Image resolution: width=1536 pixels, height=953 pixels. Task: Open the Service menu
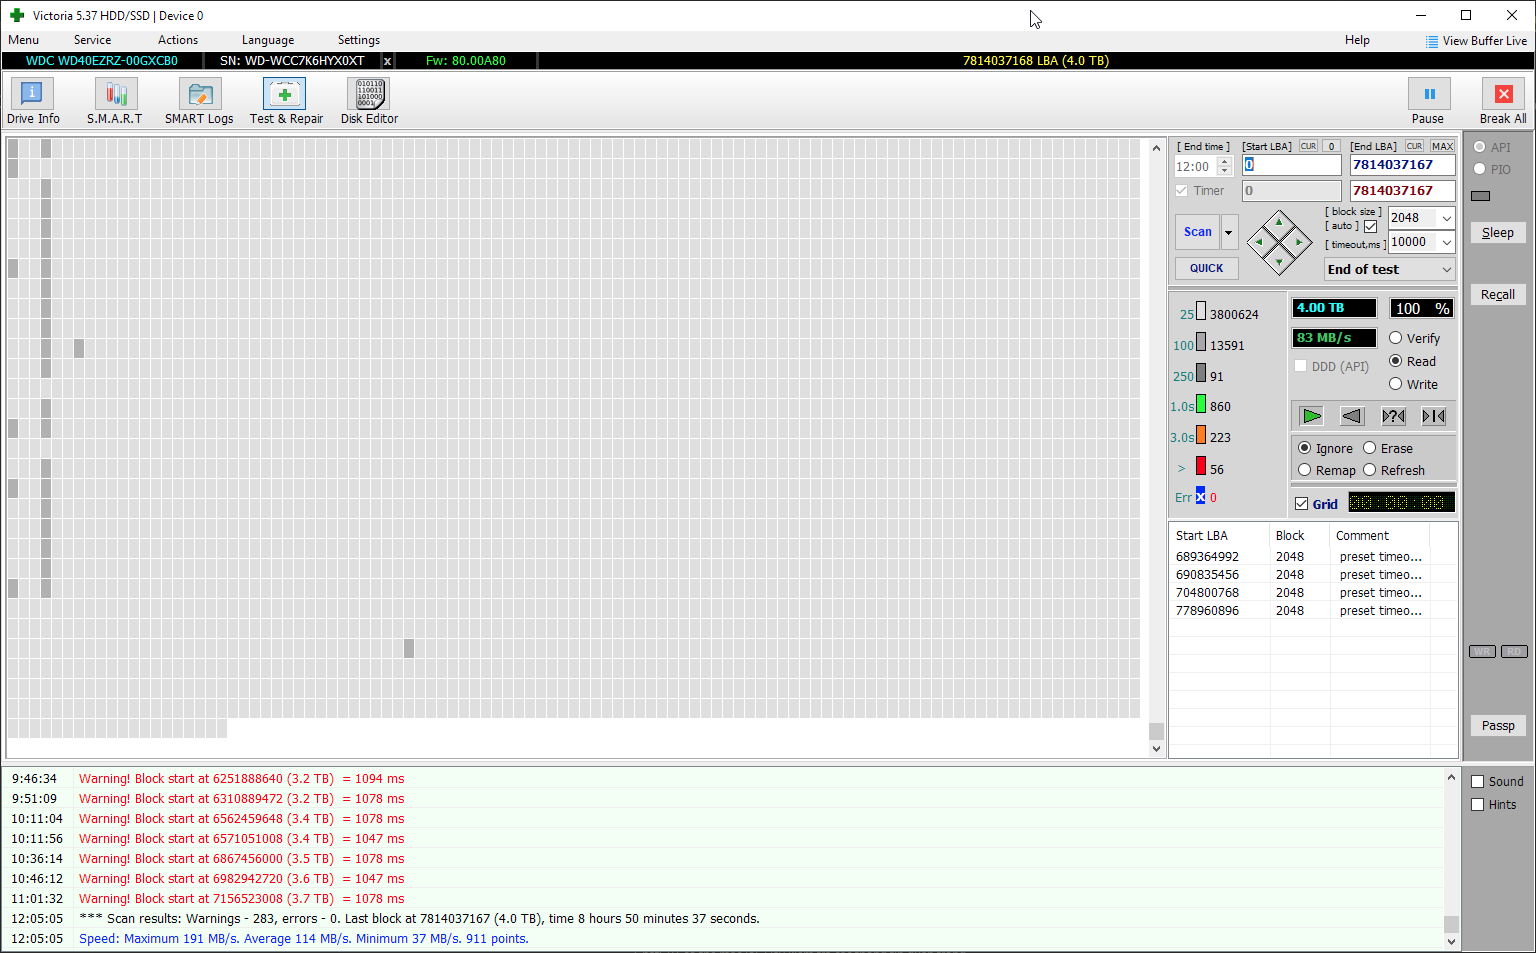92,40
